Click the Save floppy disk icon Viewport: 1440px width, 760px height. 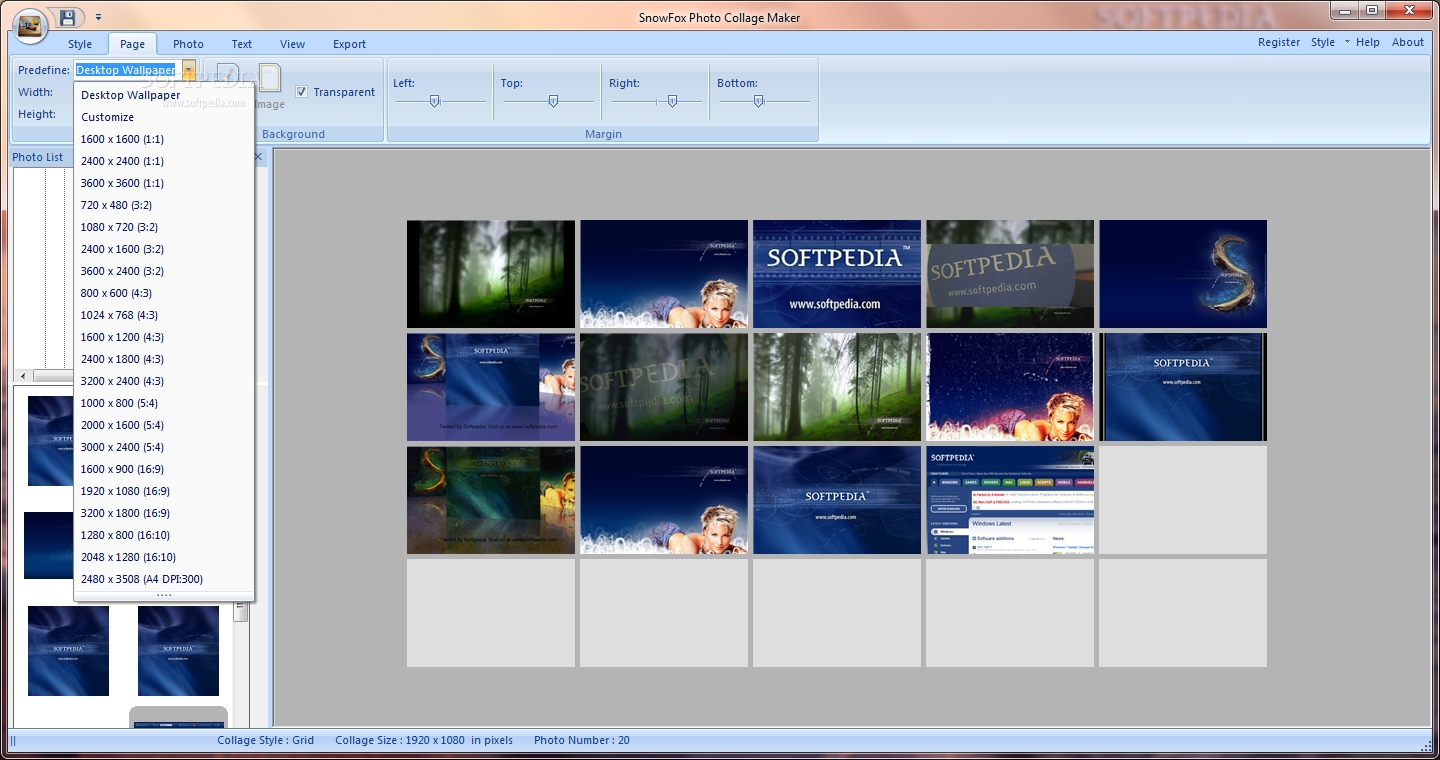click(x=68, y=18)
